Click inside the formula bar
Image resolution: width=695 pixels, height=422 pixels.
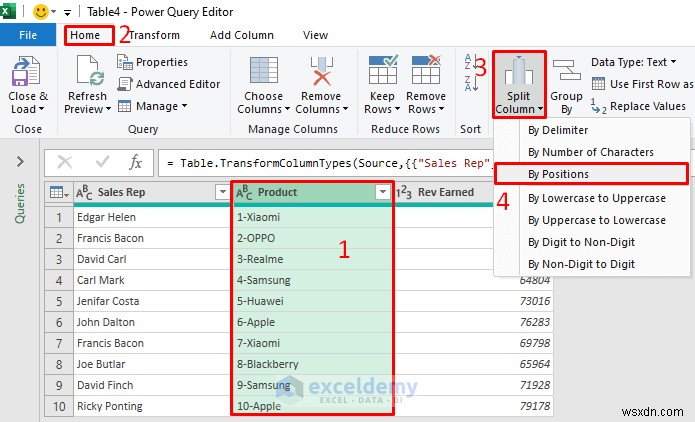pyautogui.click(x=326, y=163)
